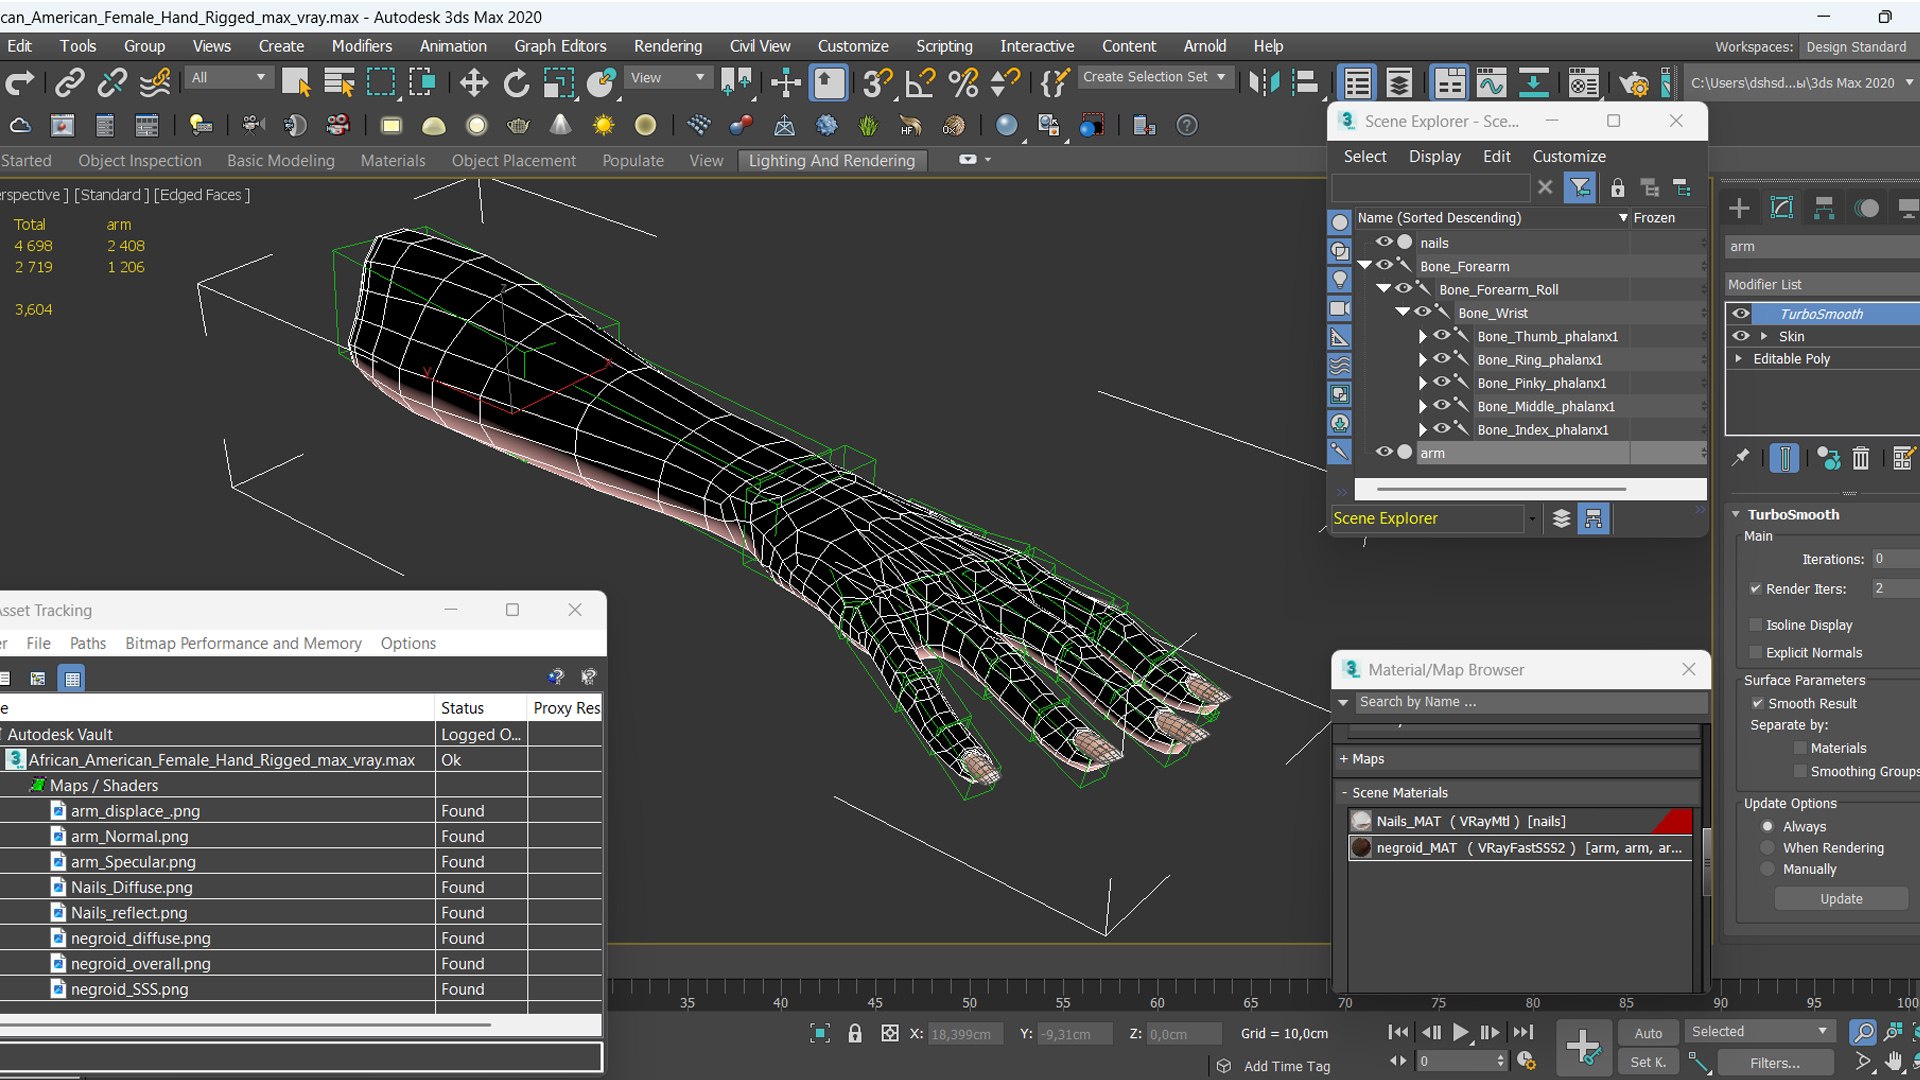Viewport: 1920px width, 1080px height.
Task: Hide the nails object eye icon
Action: pyautogui.click(x=1384, y=242)
